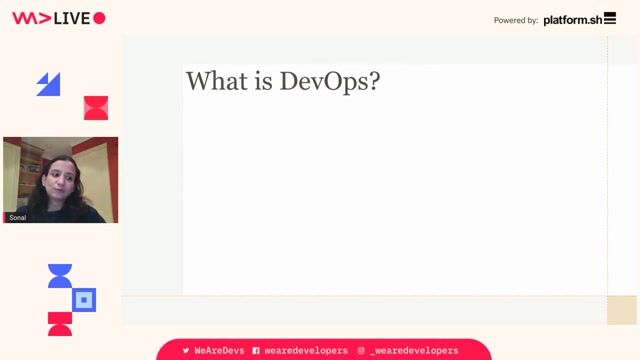This screenshot has height=360, width=640.
Task: Open the platform.sh sponsor logo
Action: (580, 19)
